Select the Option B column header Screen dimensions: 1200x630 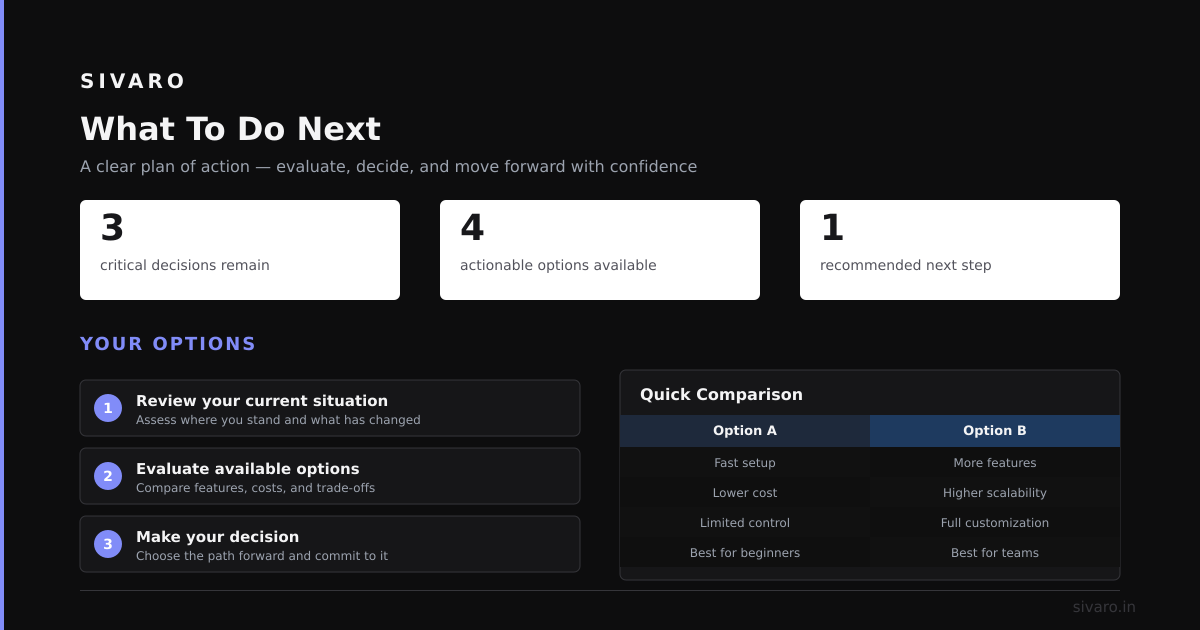(995, 431)
